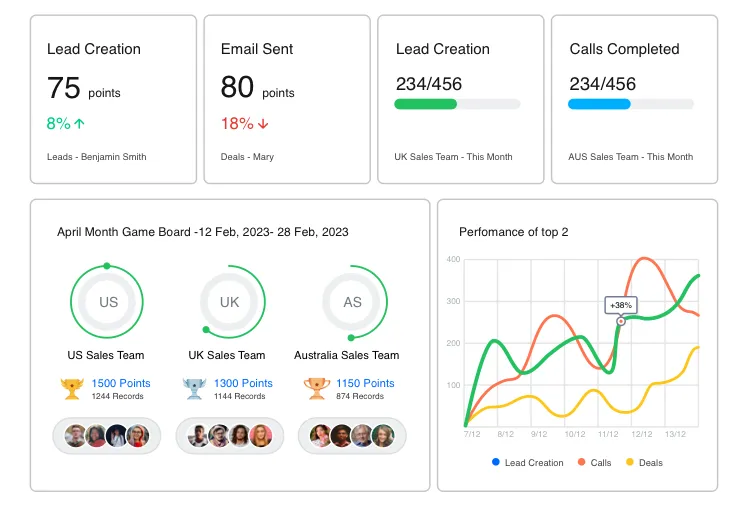
Task: Toggle the Calls legend dot
Action: 581,462
